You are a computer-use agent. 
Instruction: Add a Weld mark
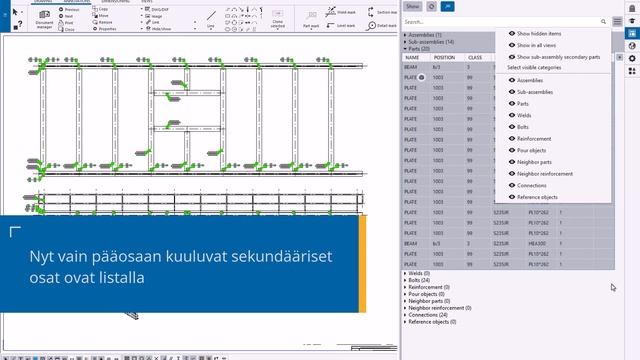tap(341, 12)
